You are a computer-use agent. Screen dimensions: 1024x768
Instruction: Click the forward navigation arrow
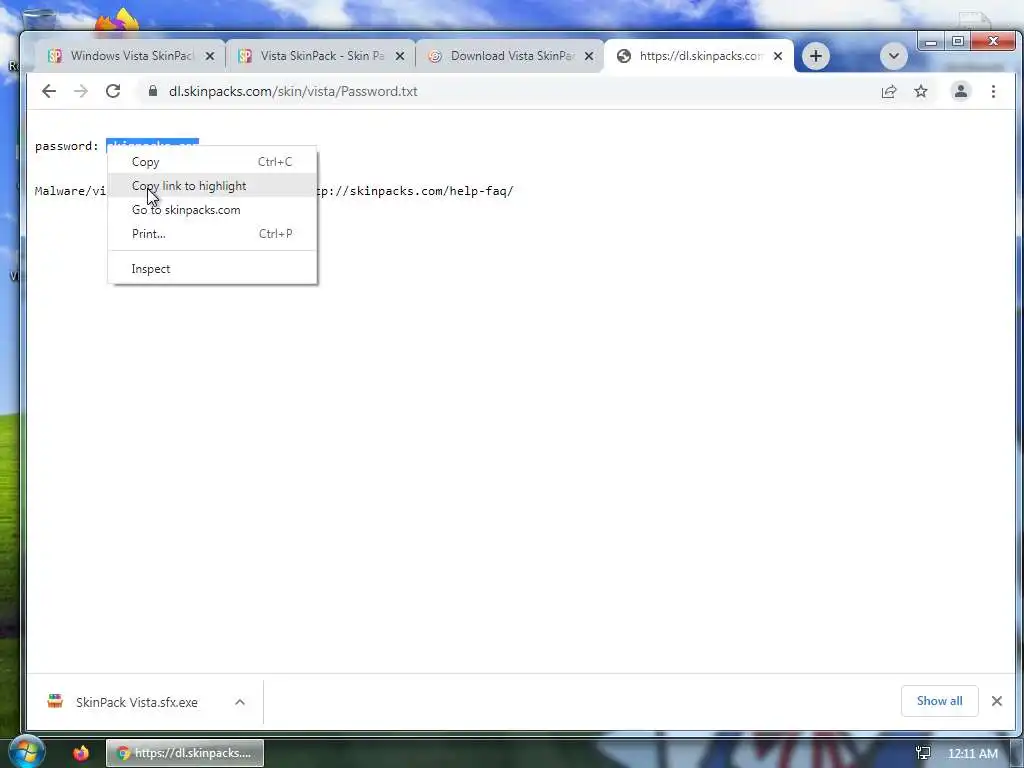click(x=80, y=91)
